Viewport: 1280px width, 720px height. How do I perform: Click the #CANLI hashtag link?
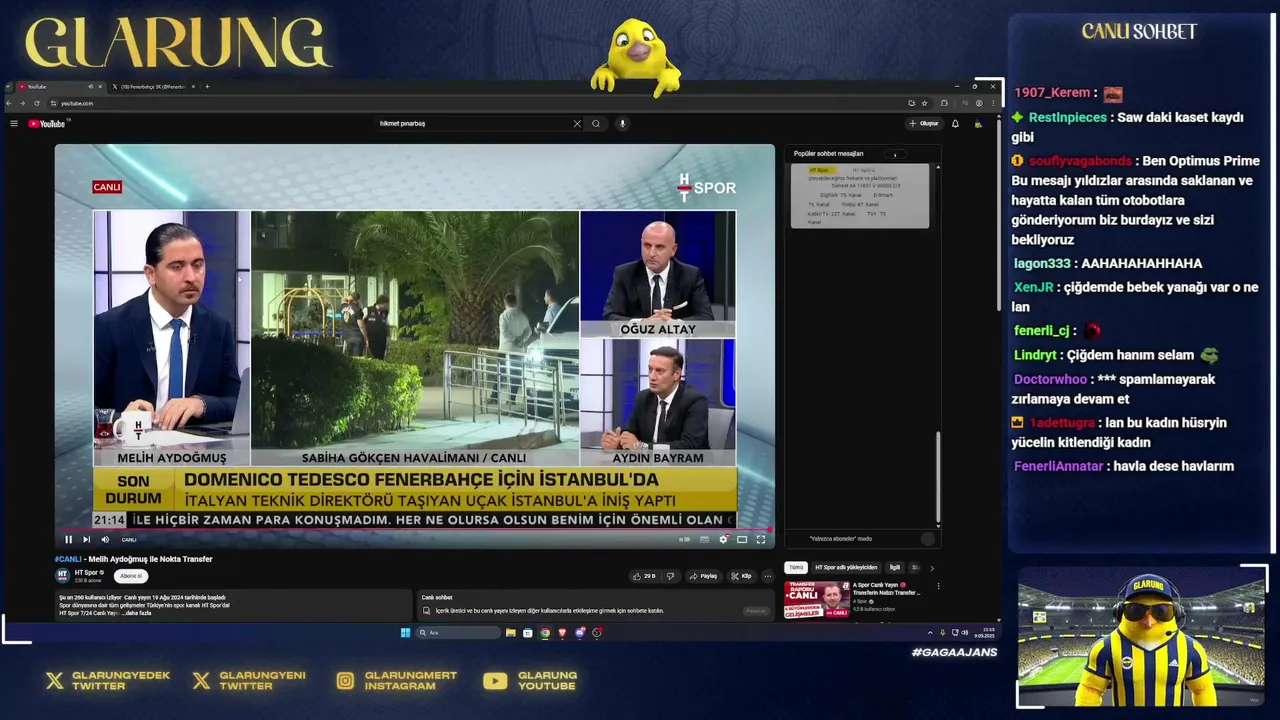point(68,559)
